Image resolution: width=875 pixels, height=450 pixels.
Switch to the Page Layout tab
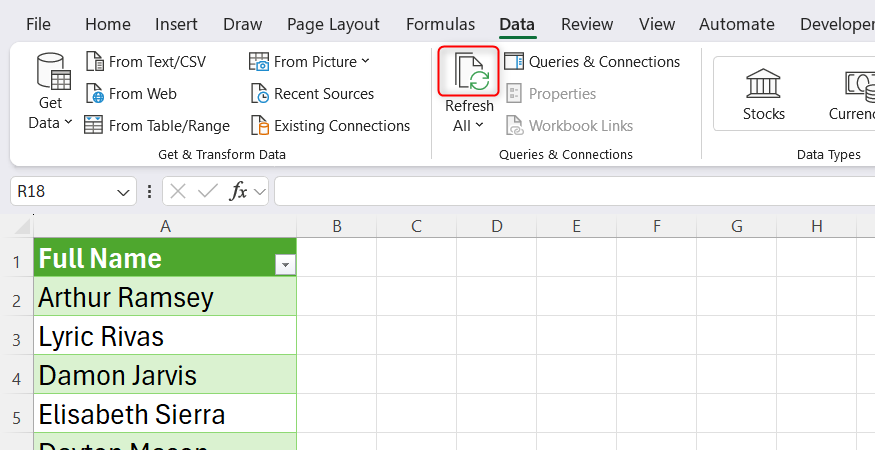333,24
